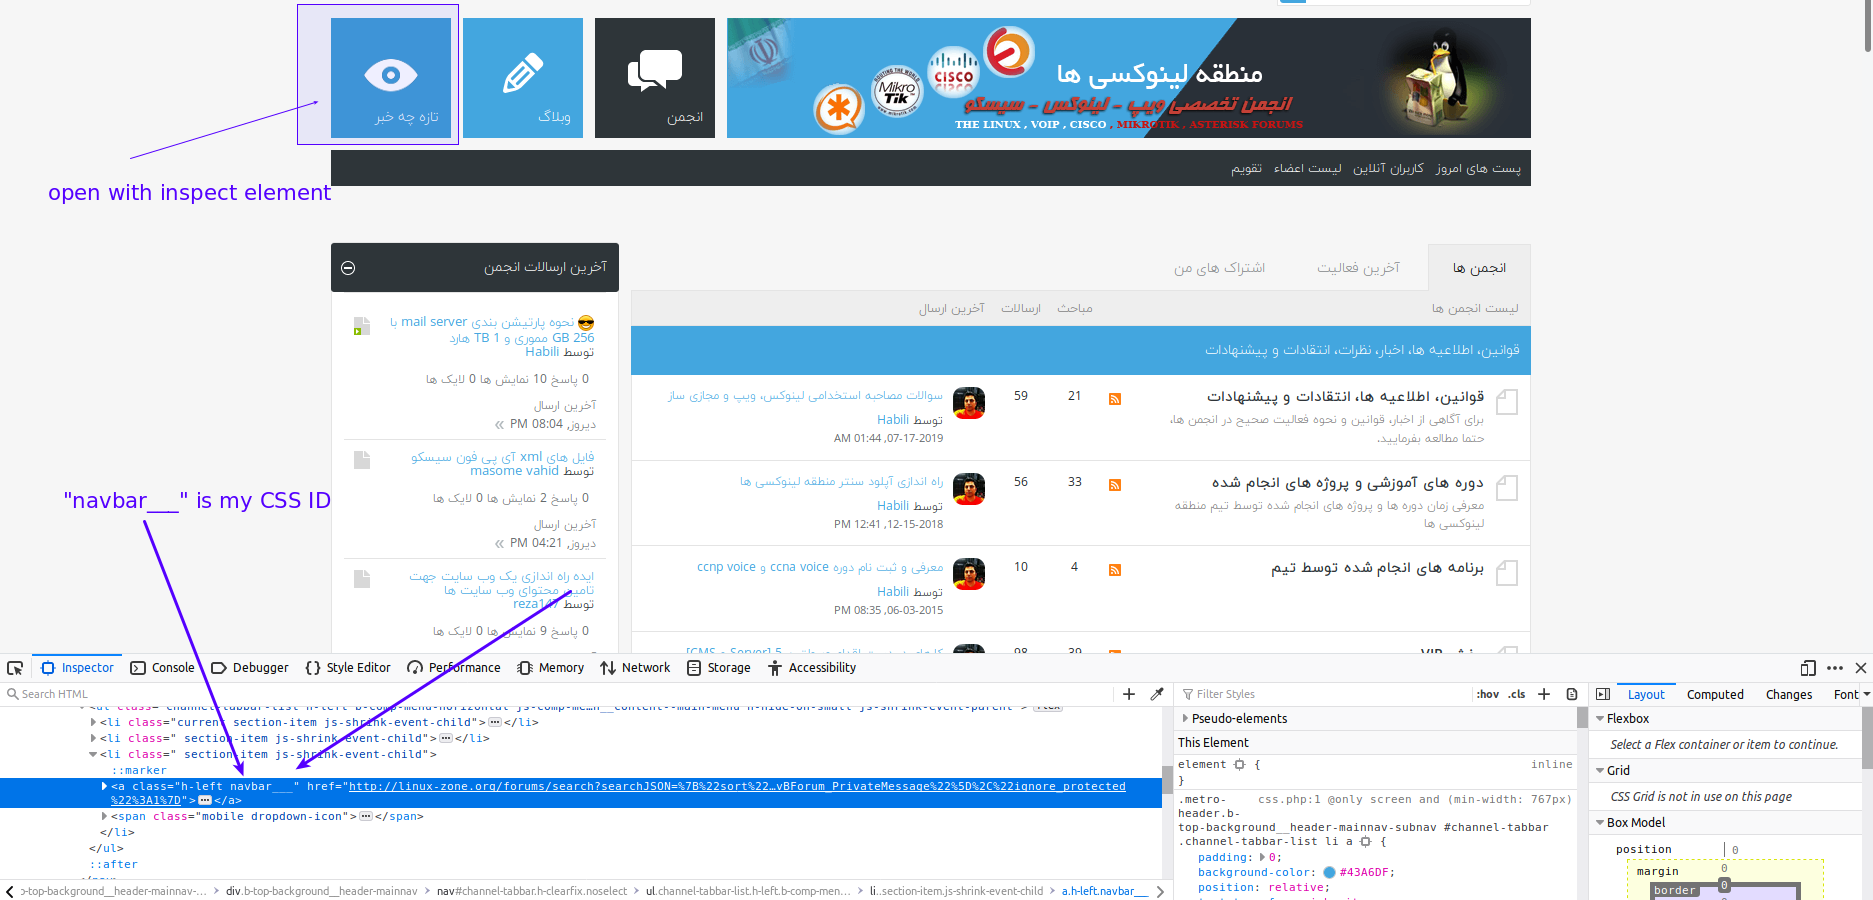Add a new CSS rule with plus icon

point(1544,694)
